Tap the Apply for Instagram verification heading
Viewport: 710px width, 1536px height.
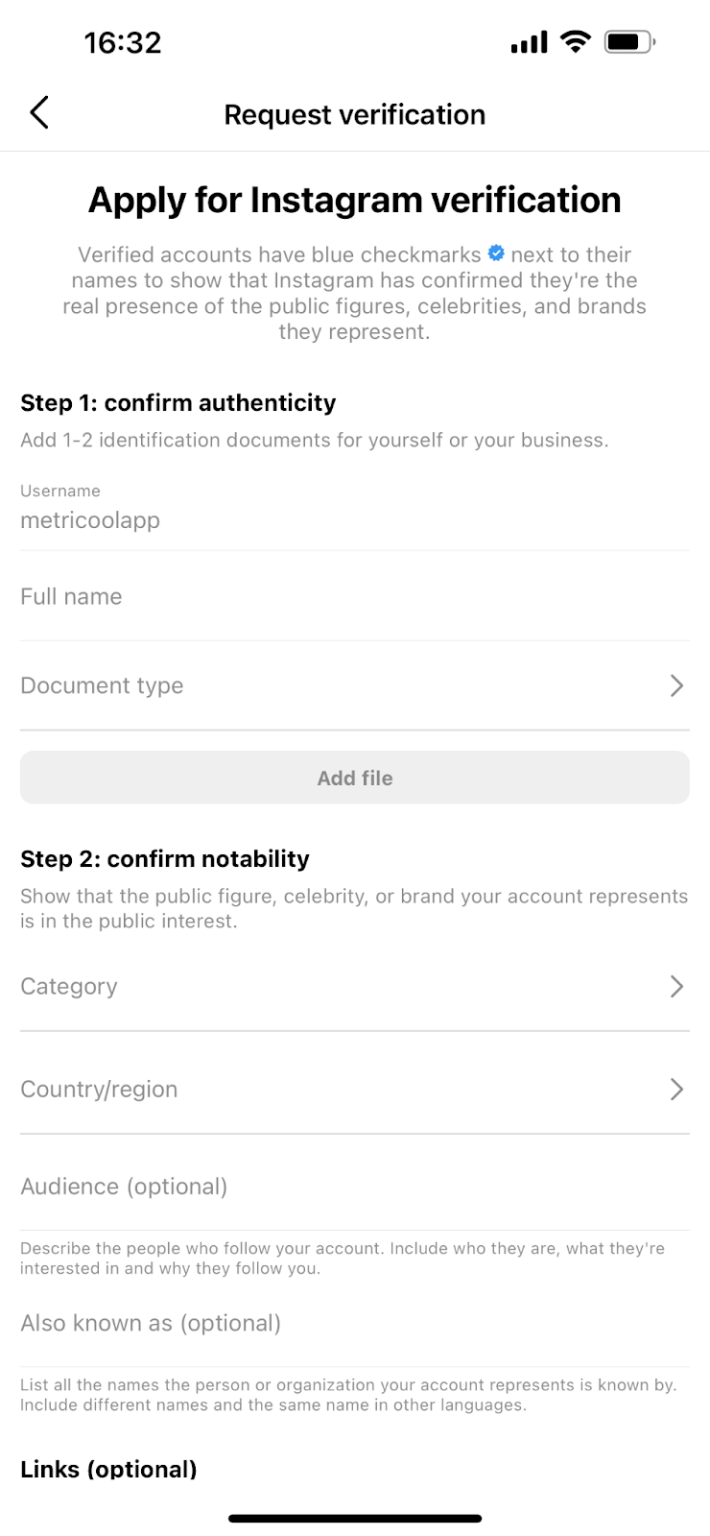355,200
